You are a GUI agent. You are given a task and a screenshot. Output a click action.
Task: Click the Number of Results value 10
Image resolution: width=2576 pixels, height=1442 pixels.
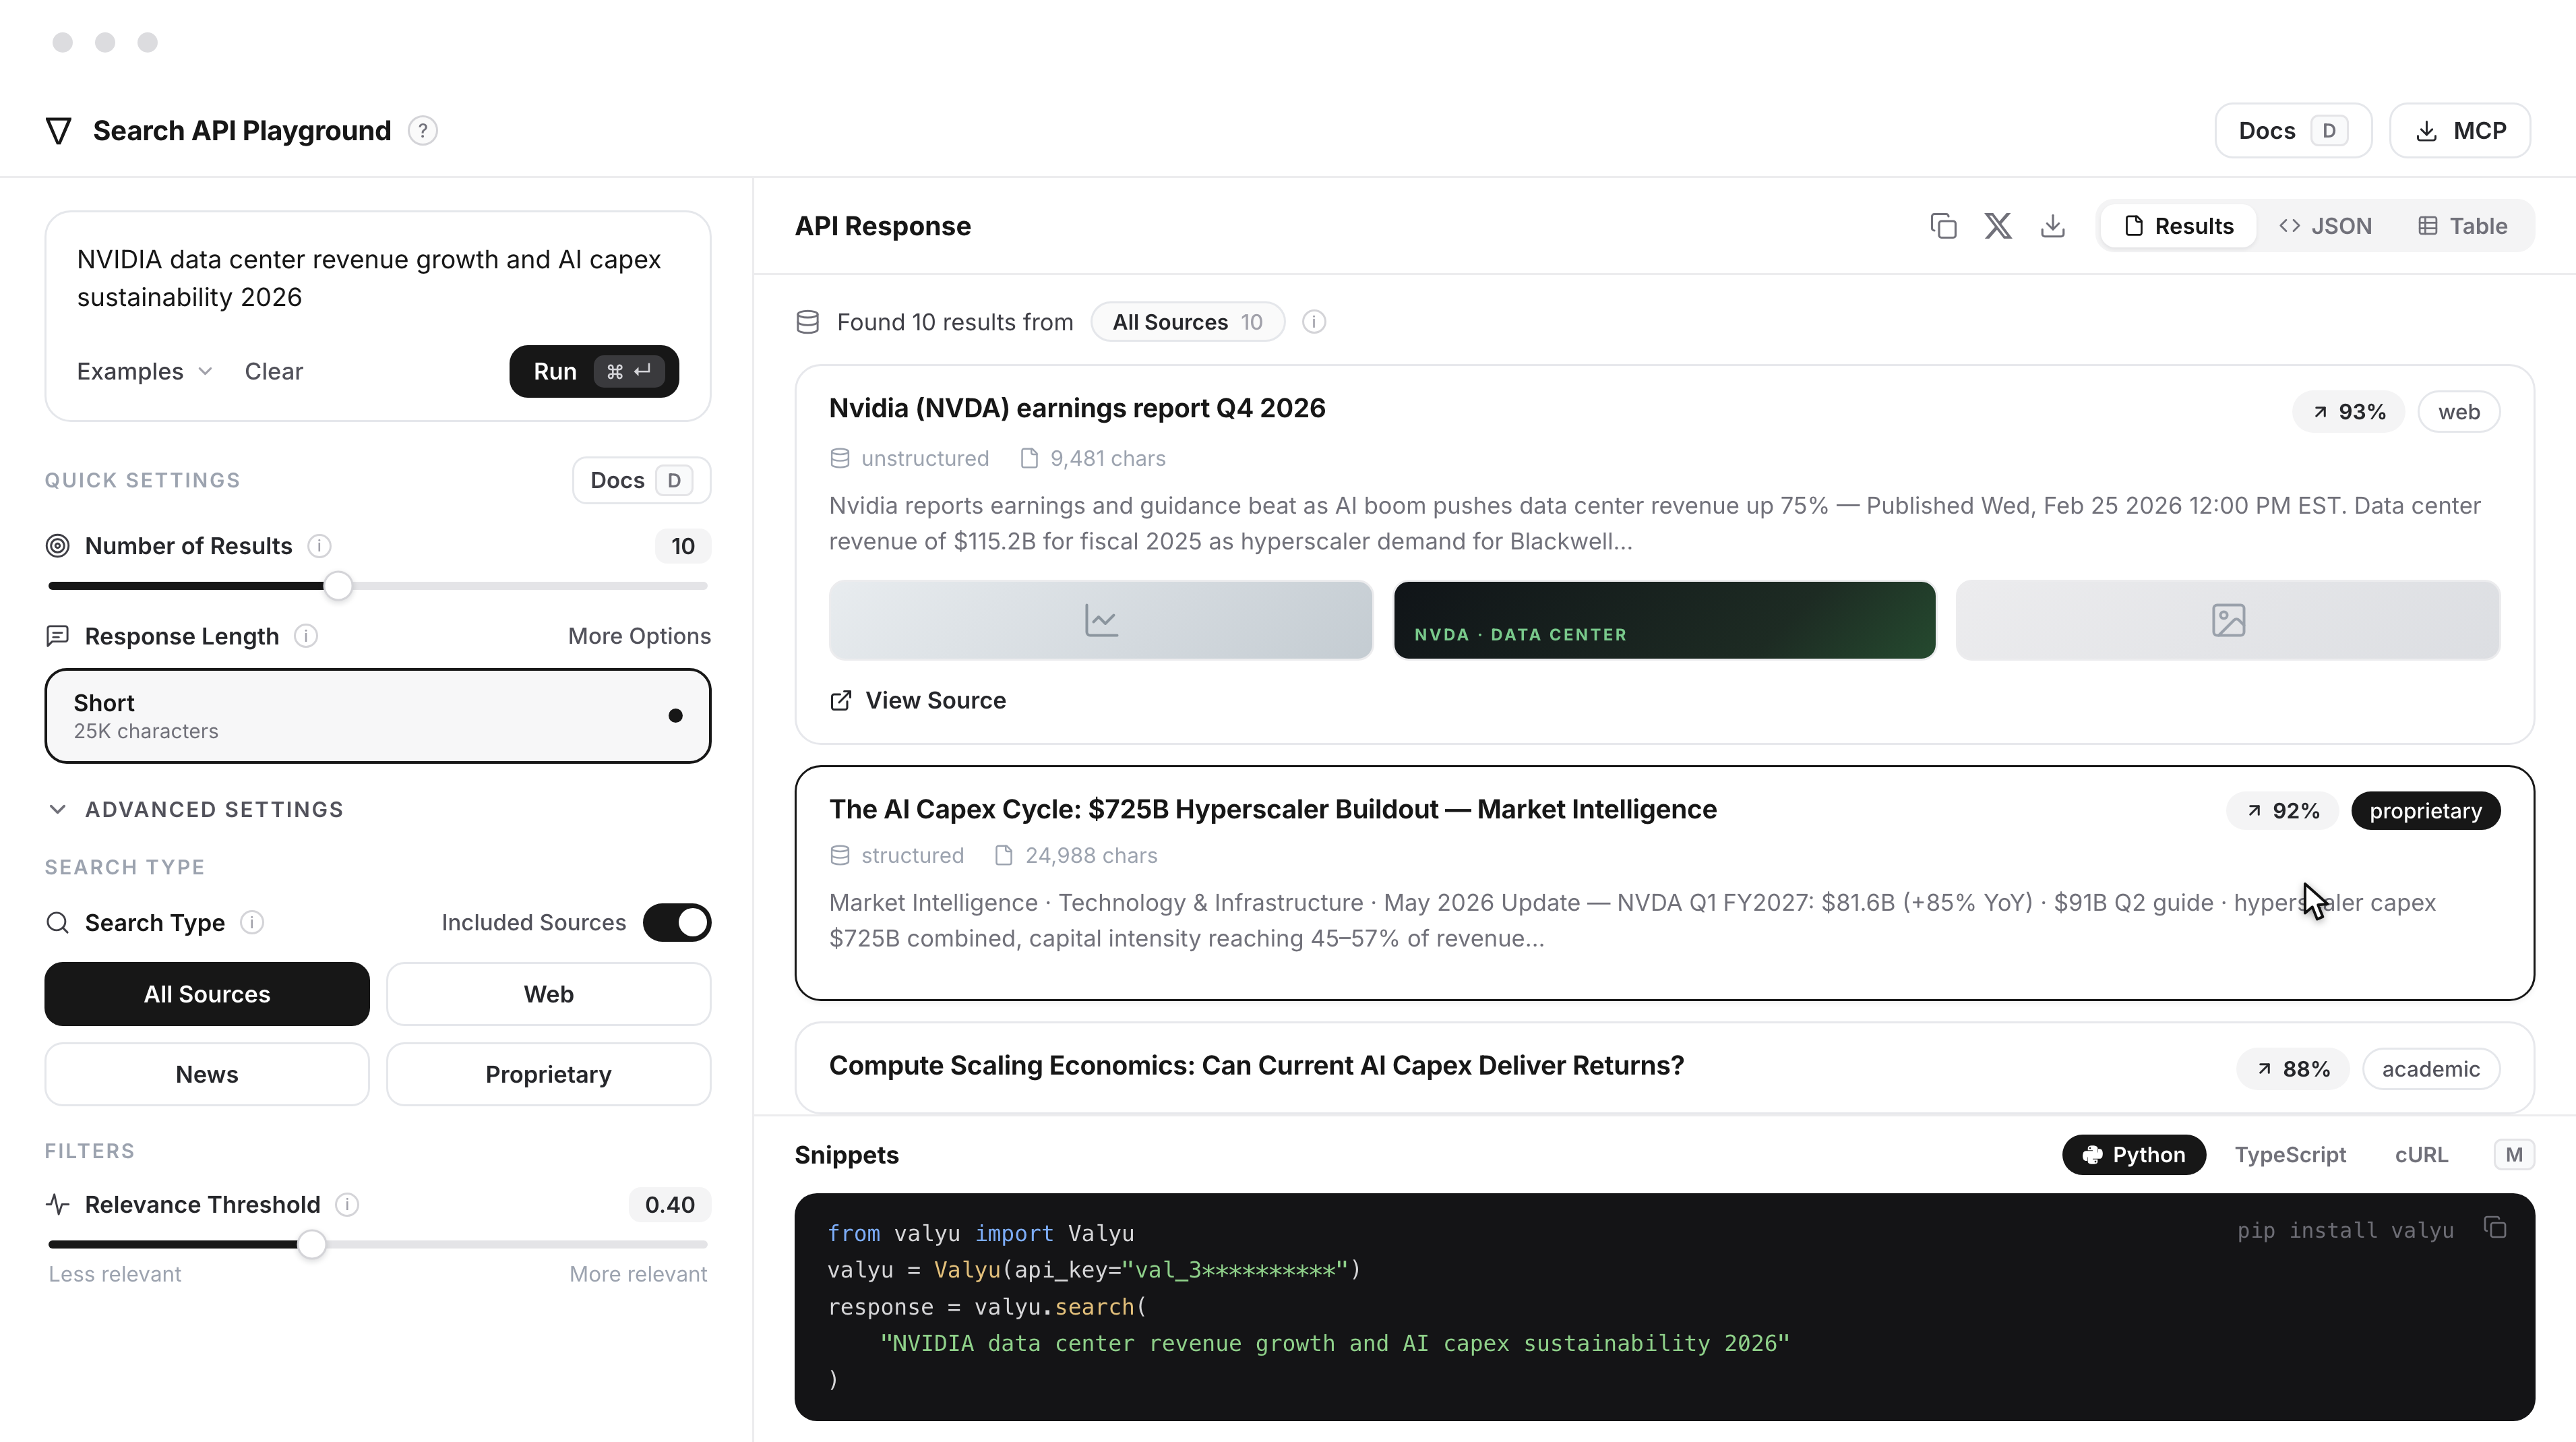[682, 546]
